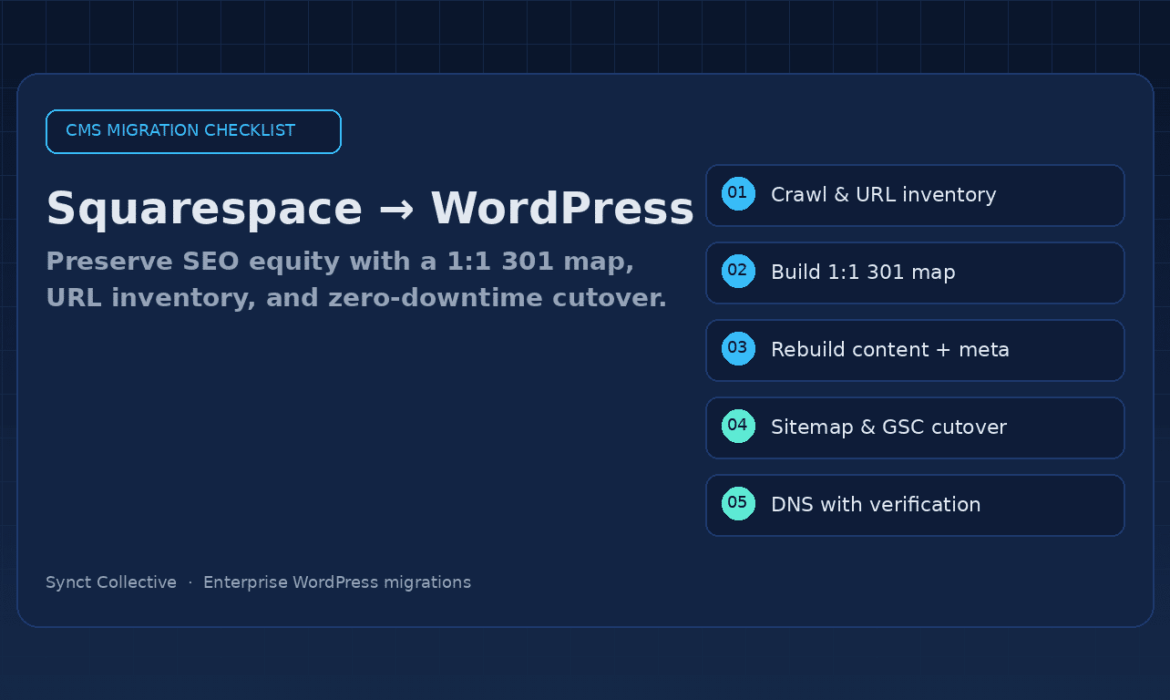This screenshot has height=700, width=1170.
Task: Select the 04 numbered circle badge
Action: (x=738, y=426)
